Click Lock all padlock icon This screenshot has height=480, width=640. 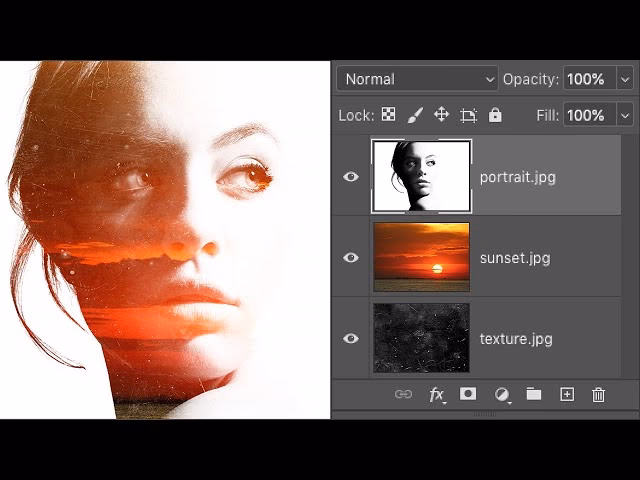point(495,115)
